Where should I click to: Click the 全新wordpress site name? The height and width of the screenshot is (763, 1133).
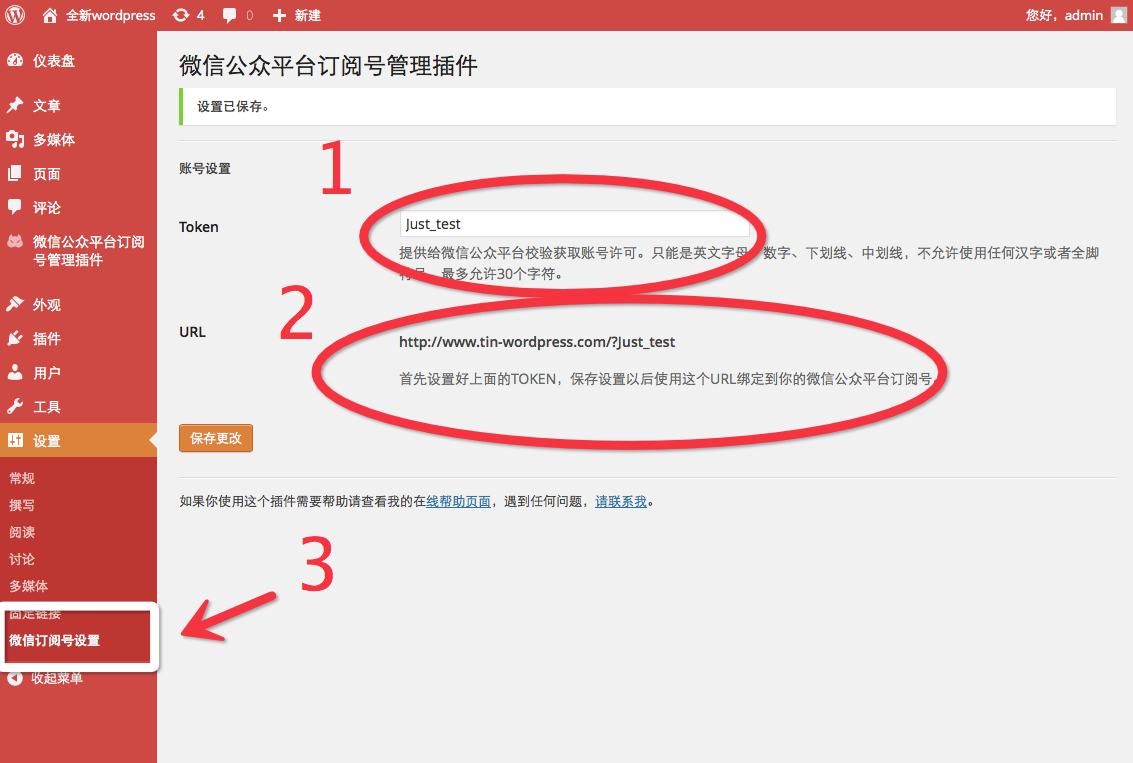pos(111,15)
